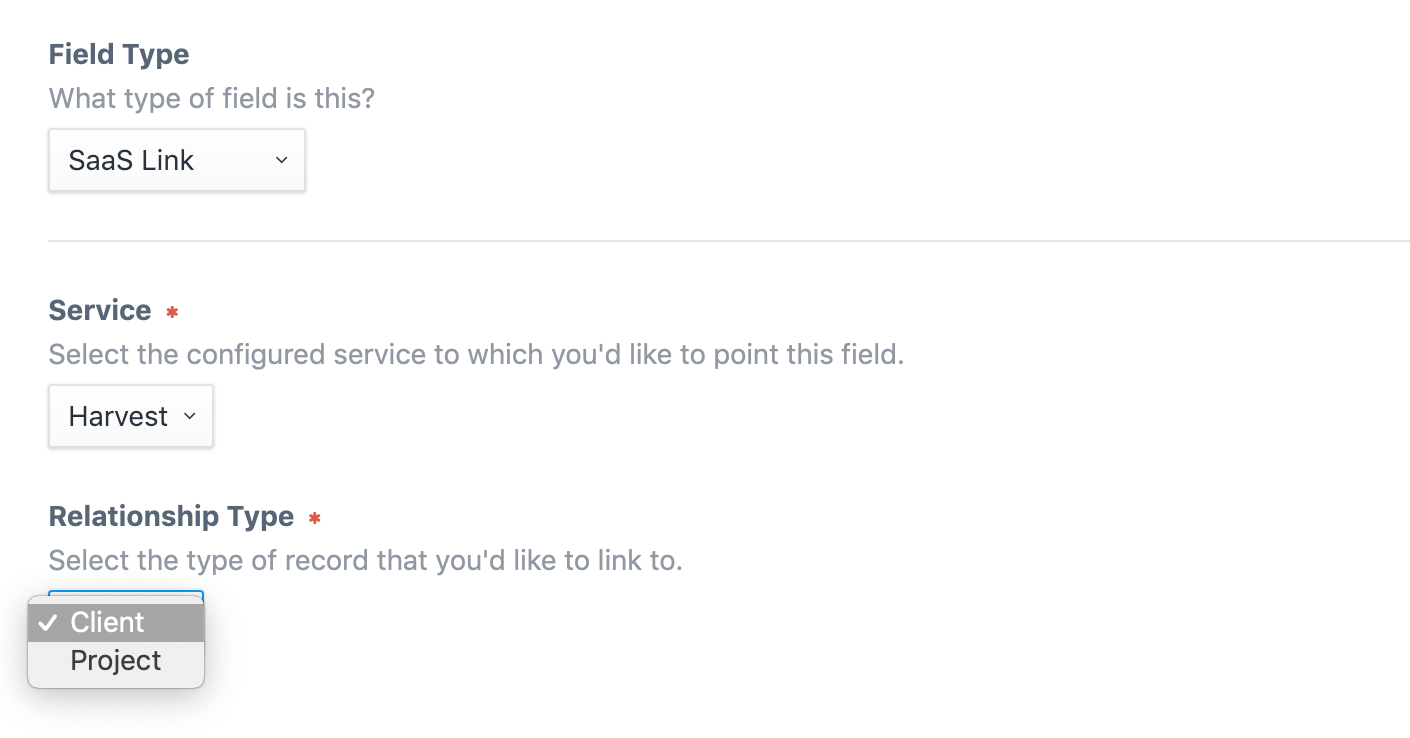
Task: Click the chevron arrow in SaaS Link select
Action: coord(281,160)
